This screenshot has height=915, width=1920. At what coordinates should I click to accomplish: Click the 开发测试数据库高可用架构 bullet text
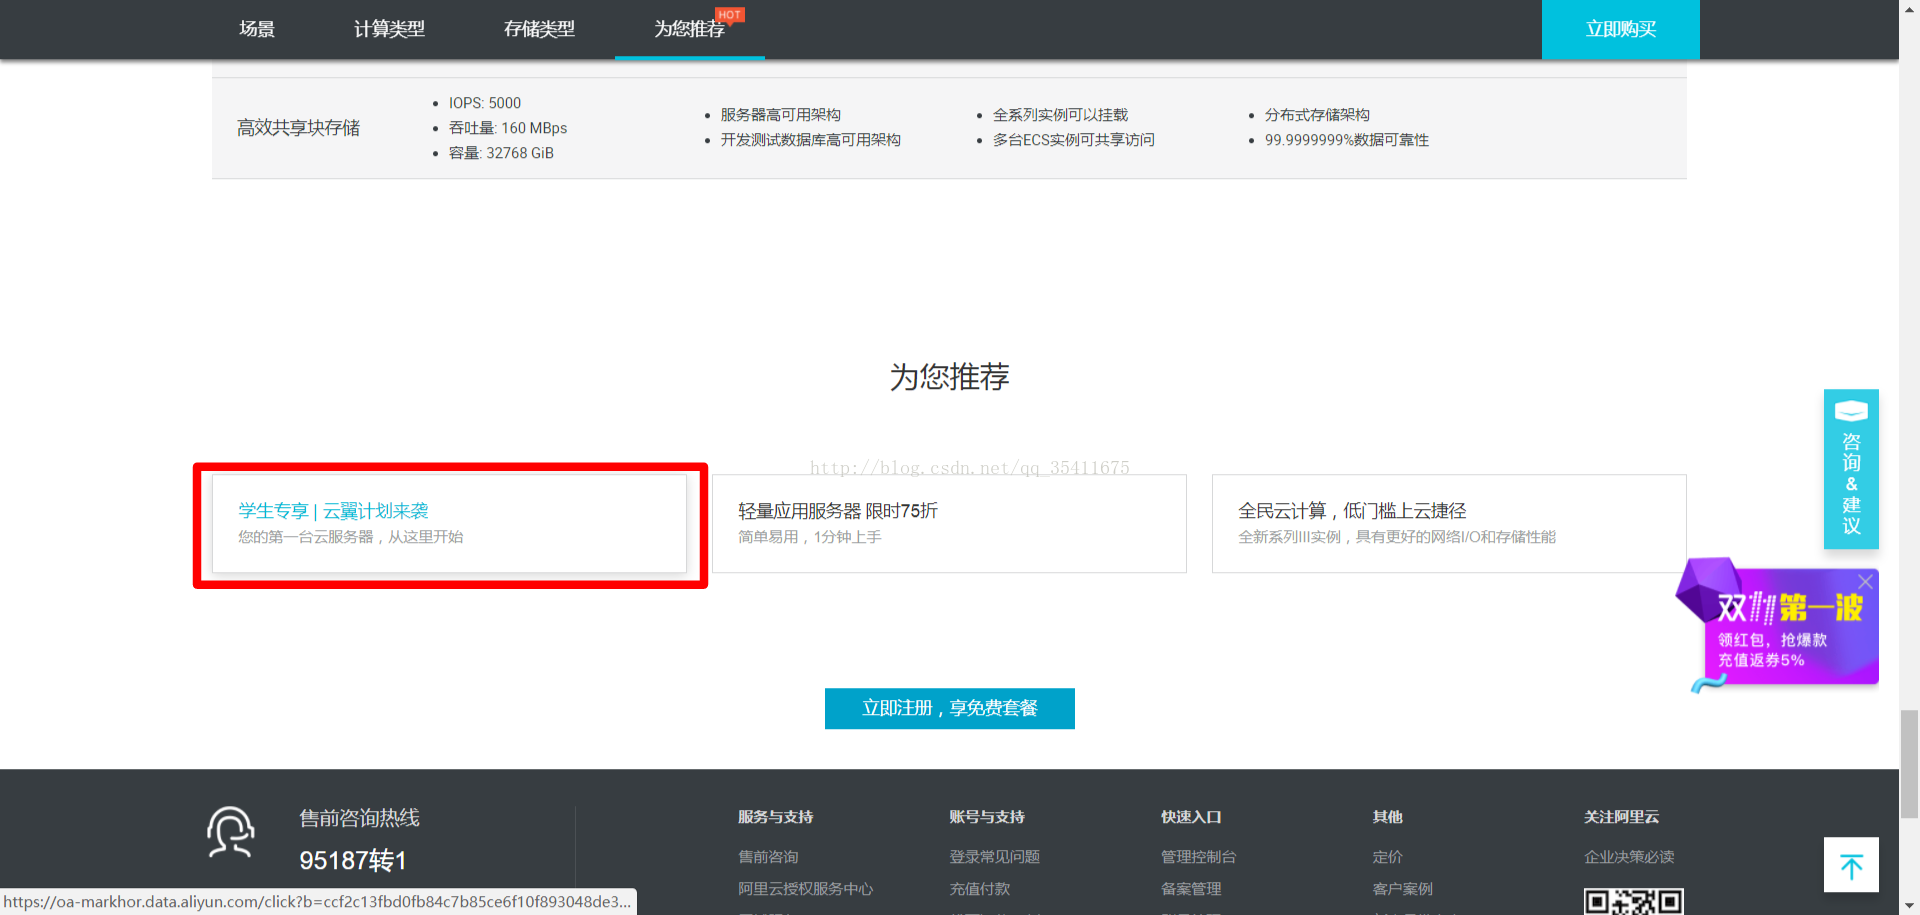point(810,140)
